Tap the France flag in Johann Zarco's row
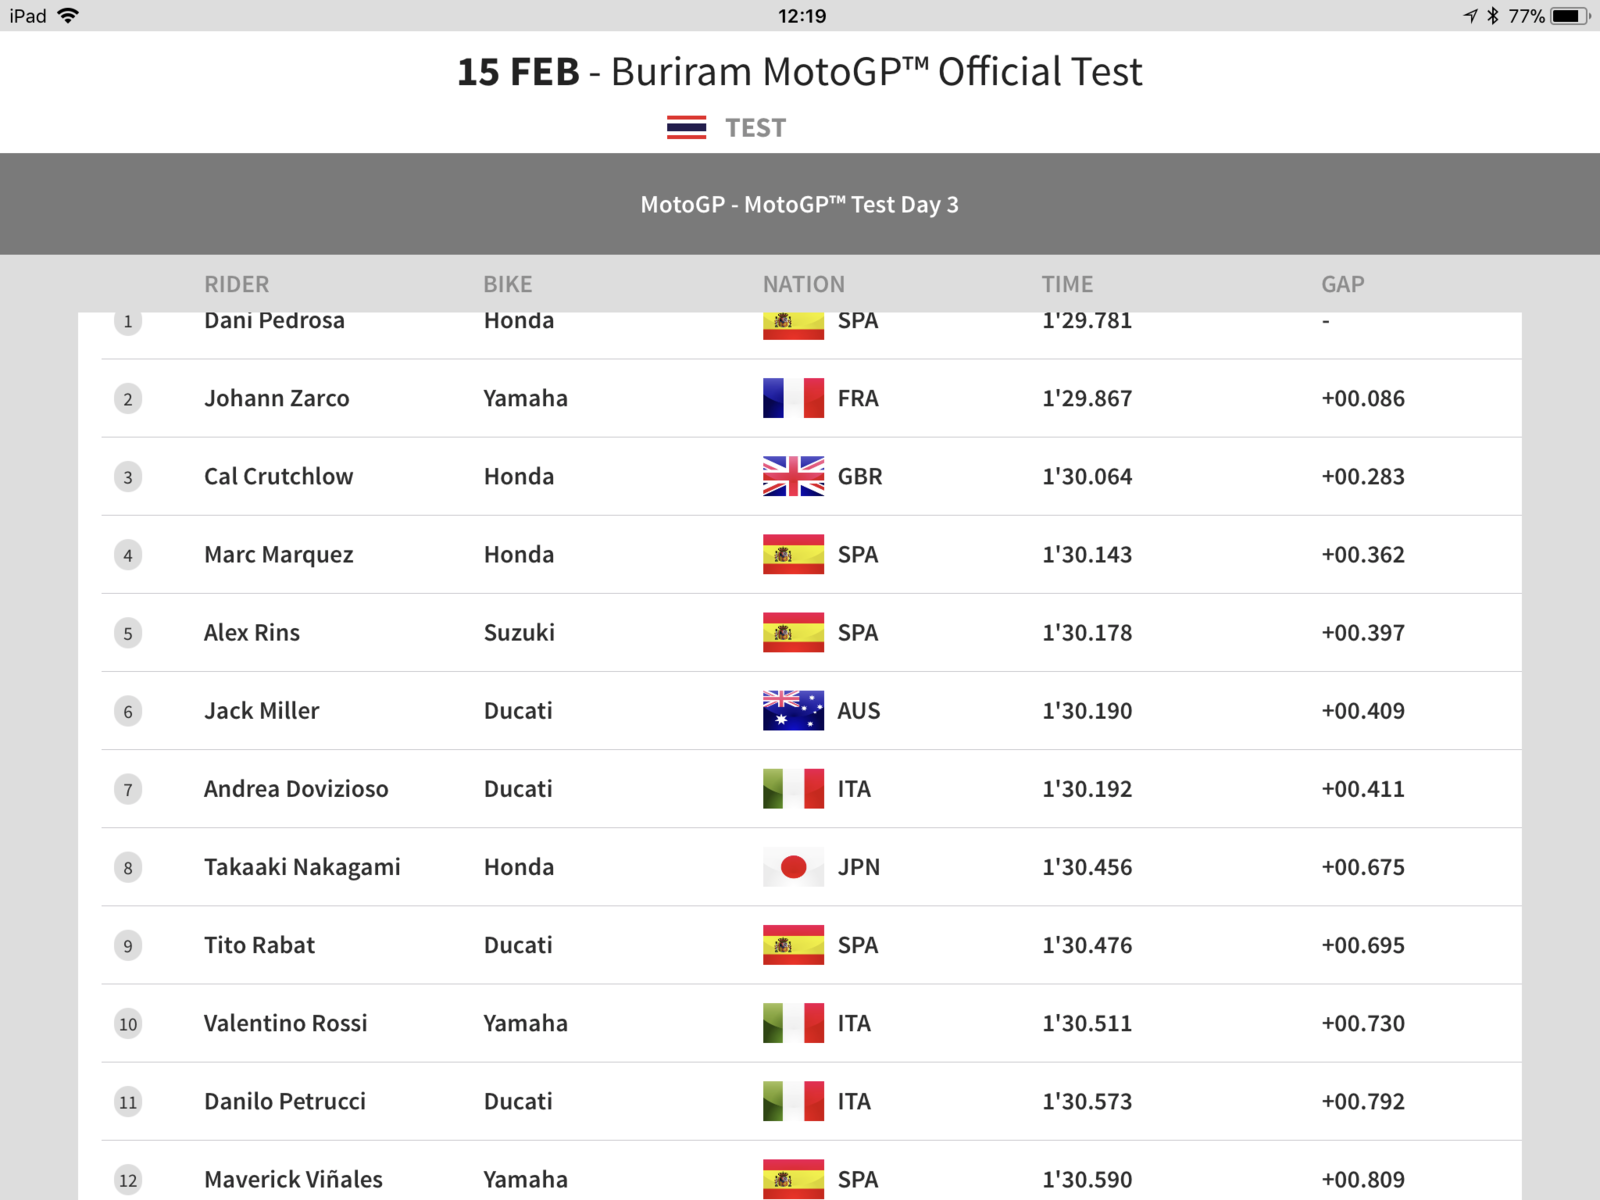 click(x=793, y=398)
